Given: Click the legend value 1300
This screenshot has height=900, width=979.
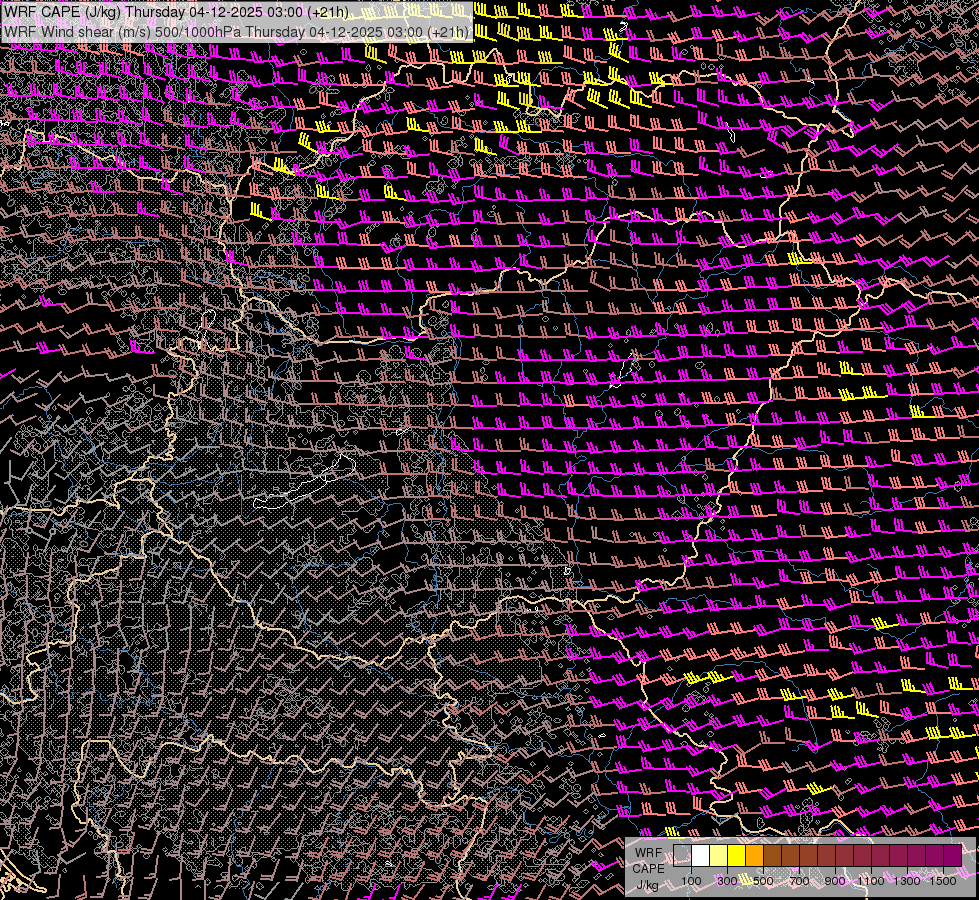Looking at the screenshot, I should (907, 881).
